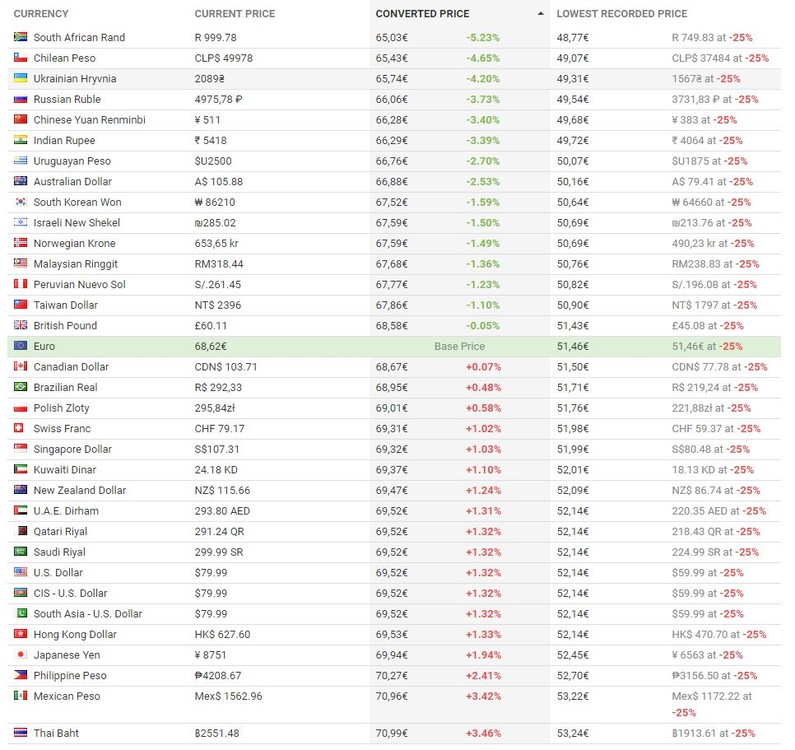Click the Japanese Yen flag icon

[x=19, y=655]
